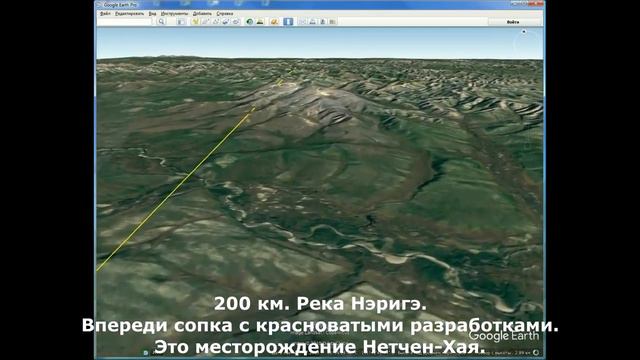Open the planets switcher icon
The height and width of the screenshot is (360, 640).
click(274, 22)
